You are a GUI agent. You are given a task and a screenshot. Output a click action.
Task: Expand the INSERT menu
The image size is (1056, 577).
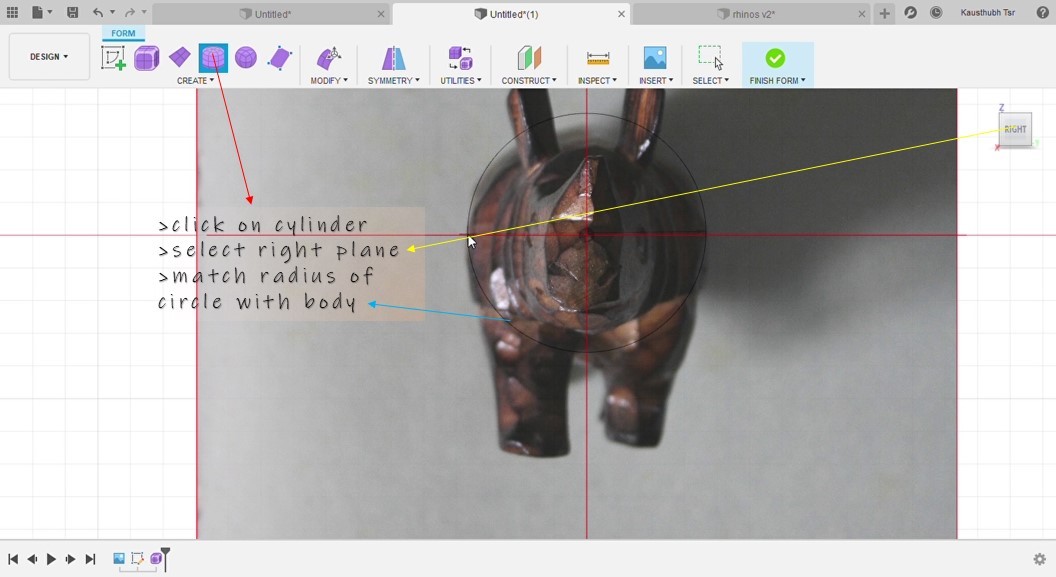coord(656,80)
